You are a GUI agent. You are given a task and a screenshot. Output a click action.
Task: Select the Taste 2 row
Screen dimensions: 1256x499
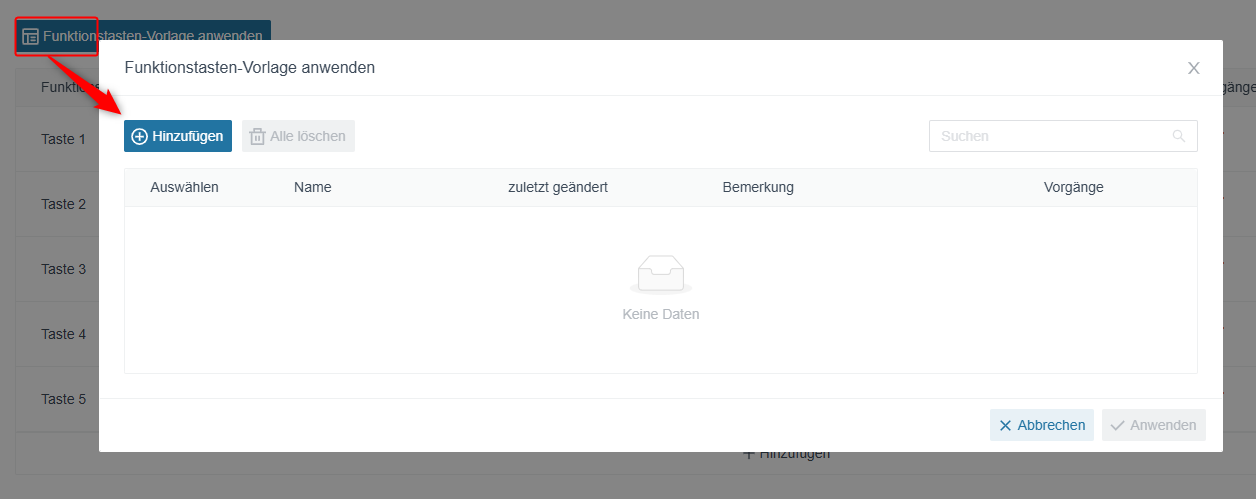pyautogui.click(x=64, y=204)
